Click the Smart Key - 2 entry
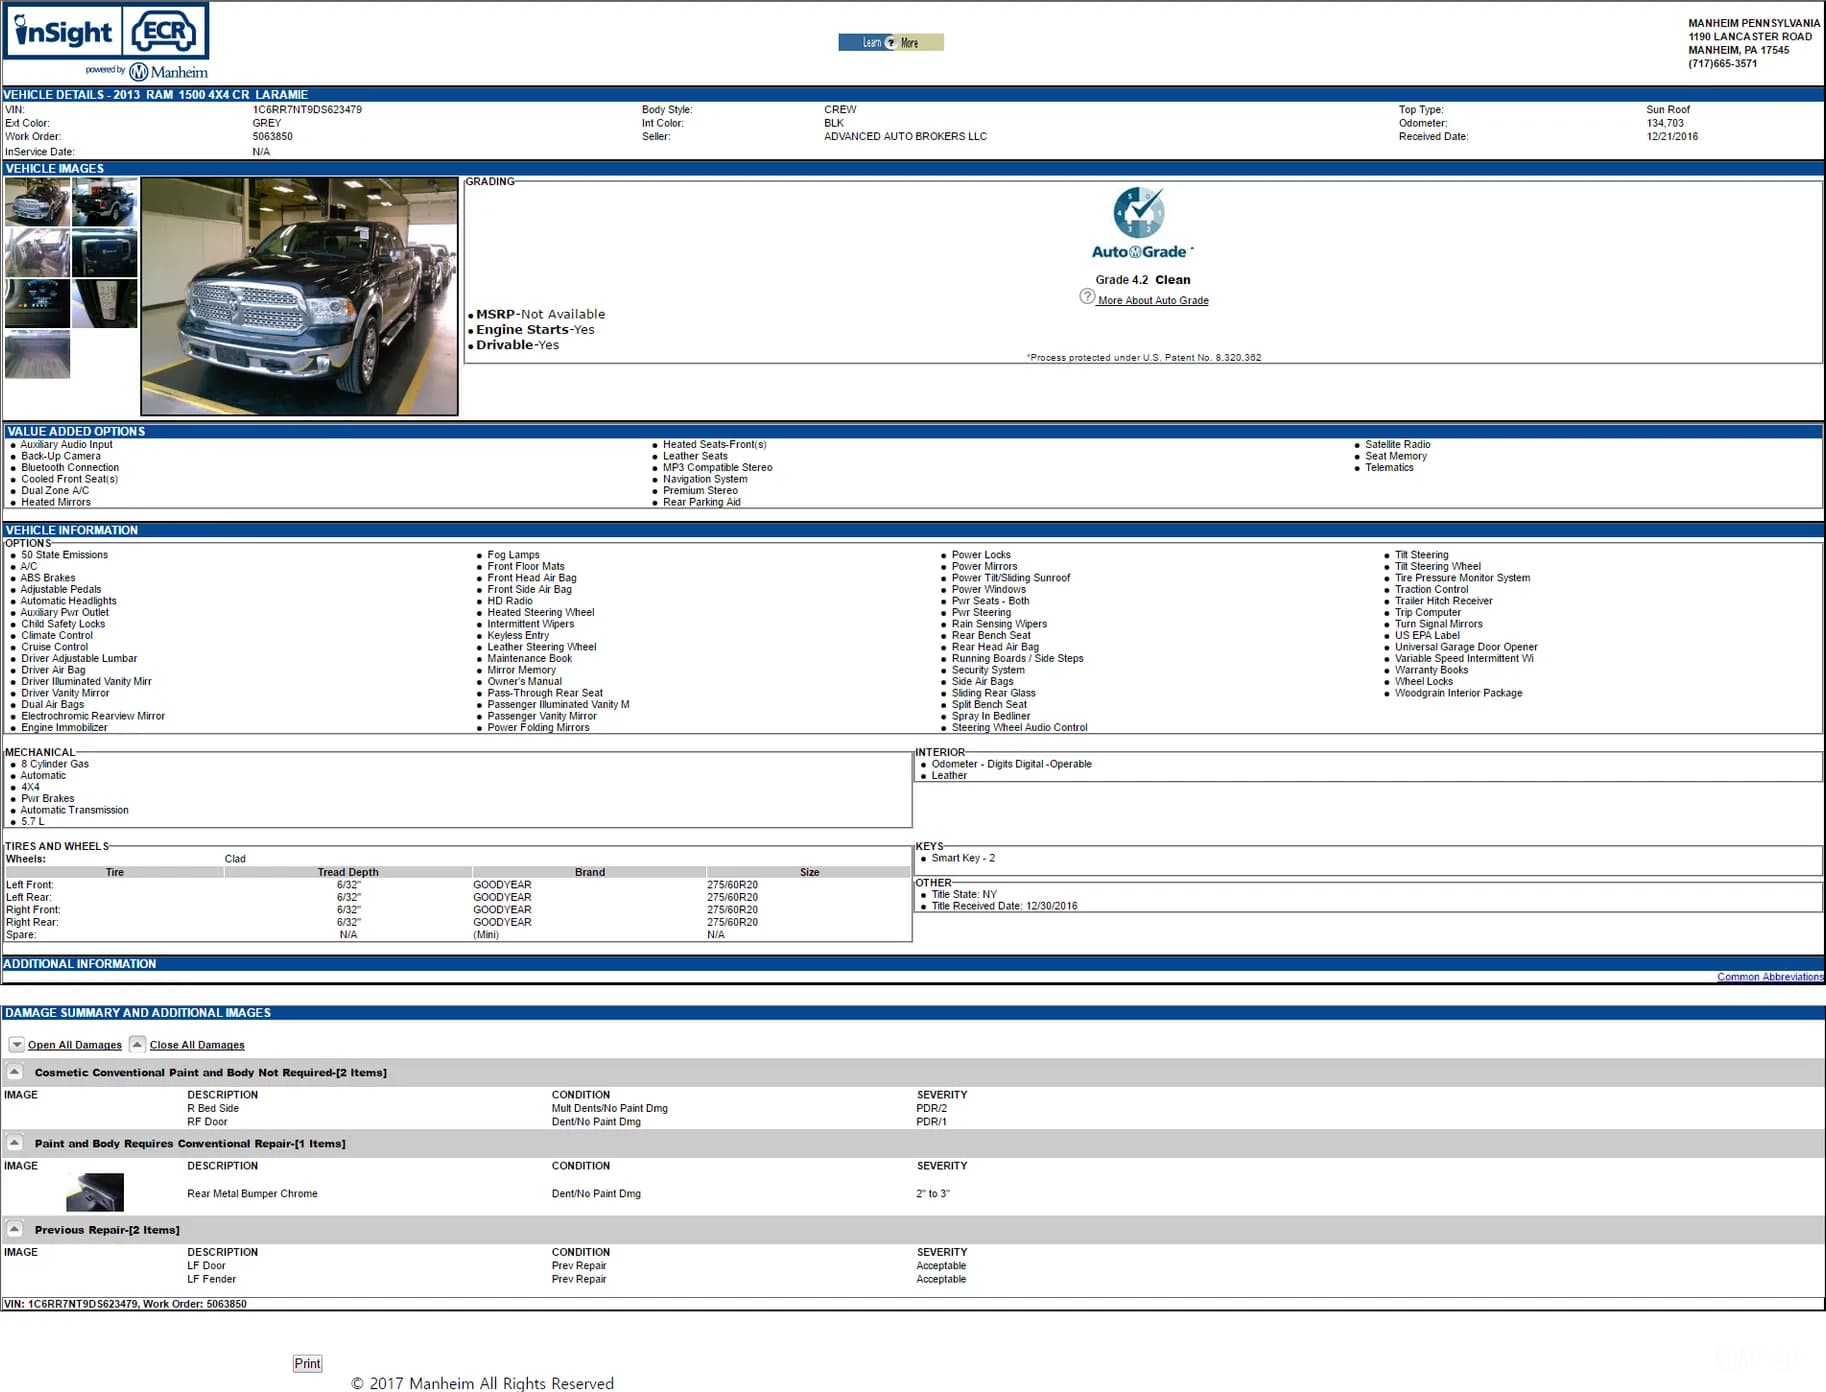Screen dimensions: 1826x1392 963,858
